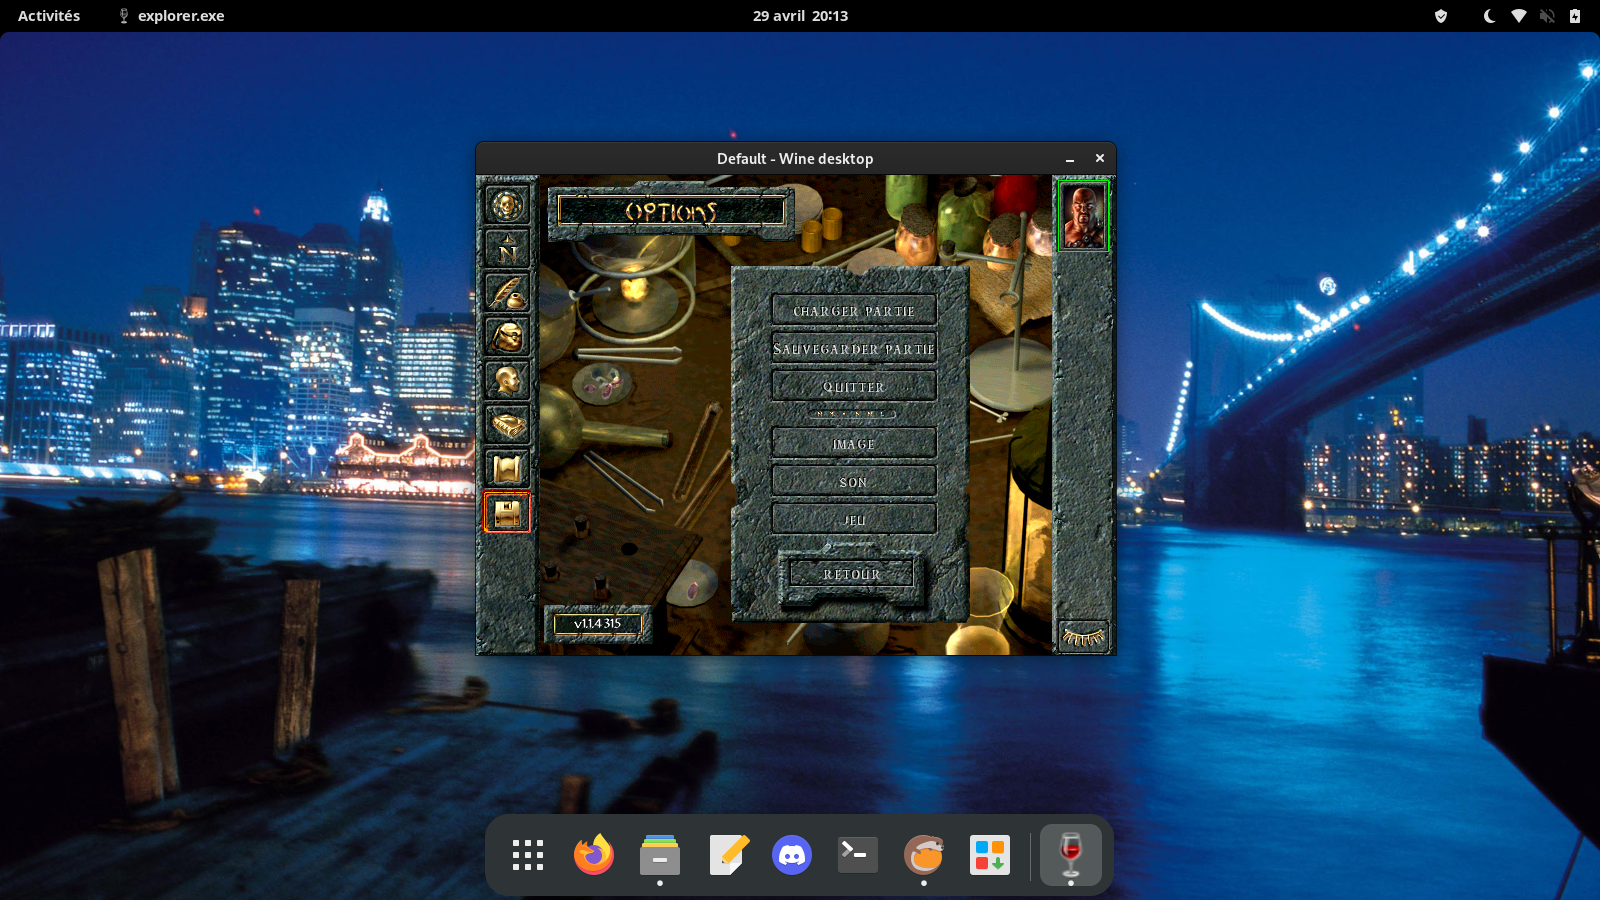Close the Wine desktop window
Screen dimensions: 1600x900
(1100, 158)
